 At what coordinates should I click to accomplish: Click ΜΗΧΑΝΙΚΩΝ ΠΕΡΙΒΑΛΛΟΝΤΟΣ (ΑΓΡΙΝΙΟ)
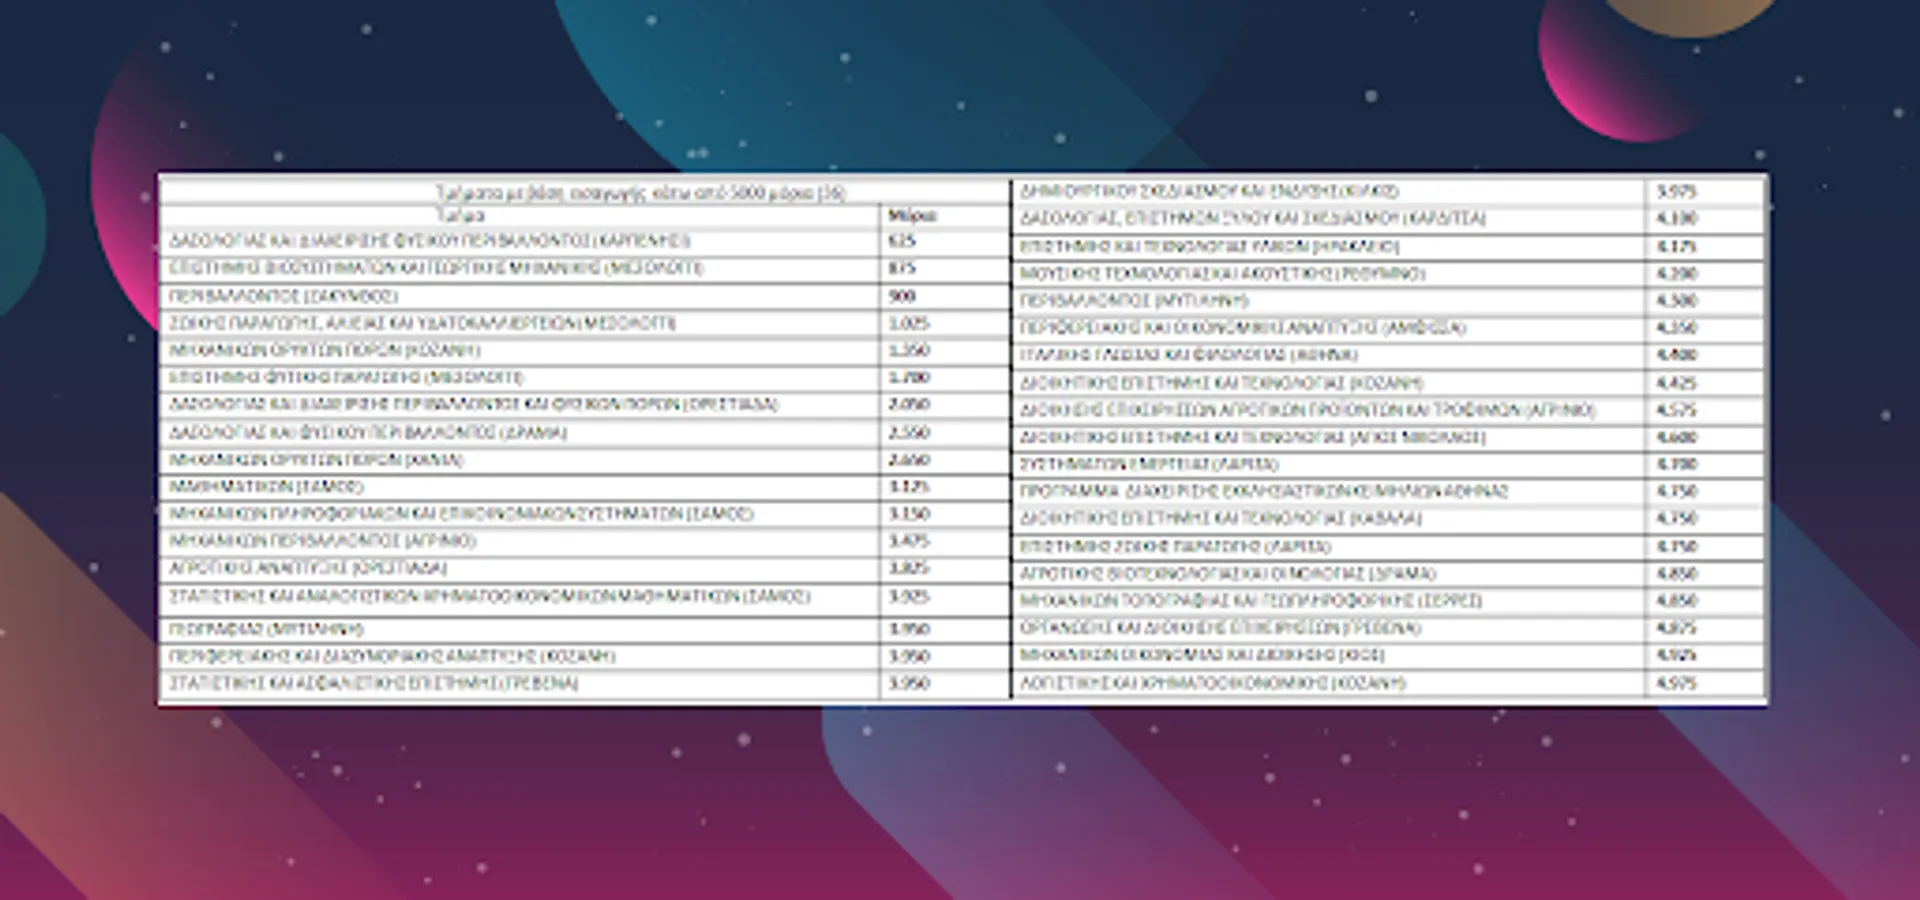coord(322,541)
